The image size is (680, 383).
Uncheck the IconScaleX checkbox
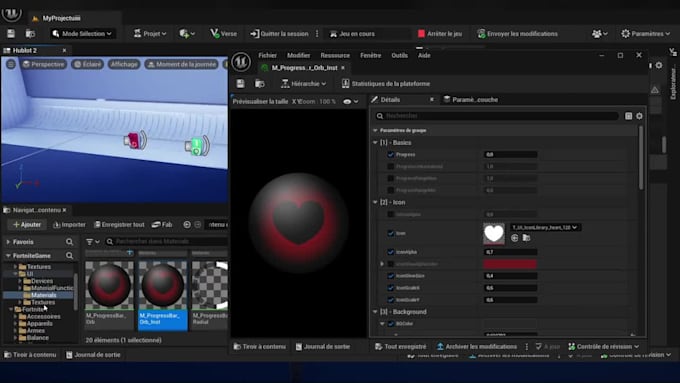click(390, 288)
